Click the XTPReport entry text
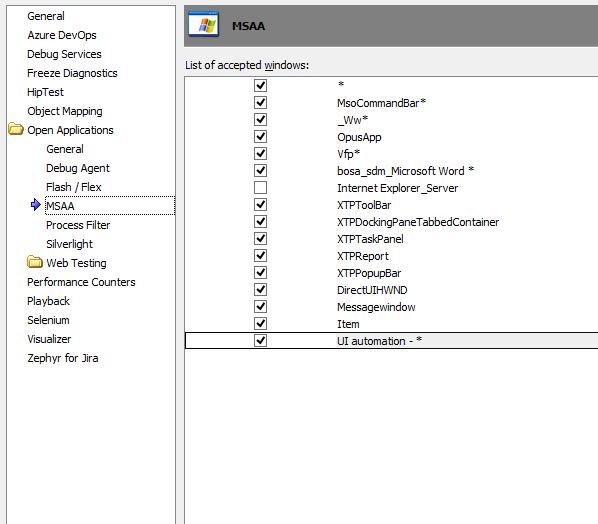Viewport: 598px width, 524px height. point(363,256)
